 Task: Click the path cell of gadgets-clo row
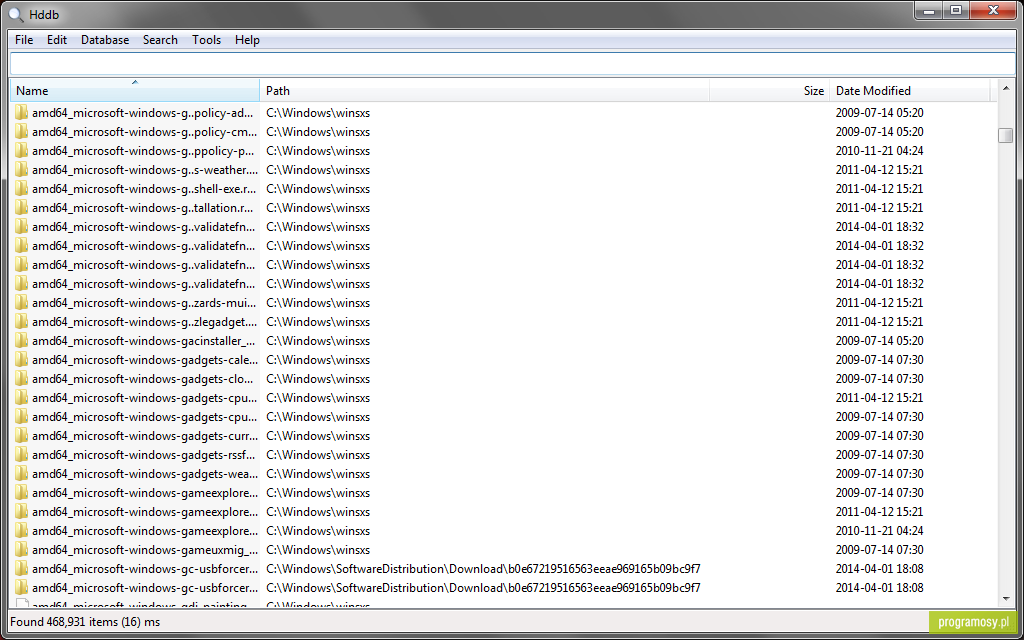pos(318,379)
